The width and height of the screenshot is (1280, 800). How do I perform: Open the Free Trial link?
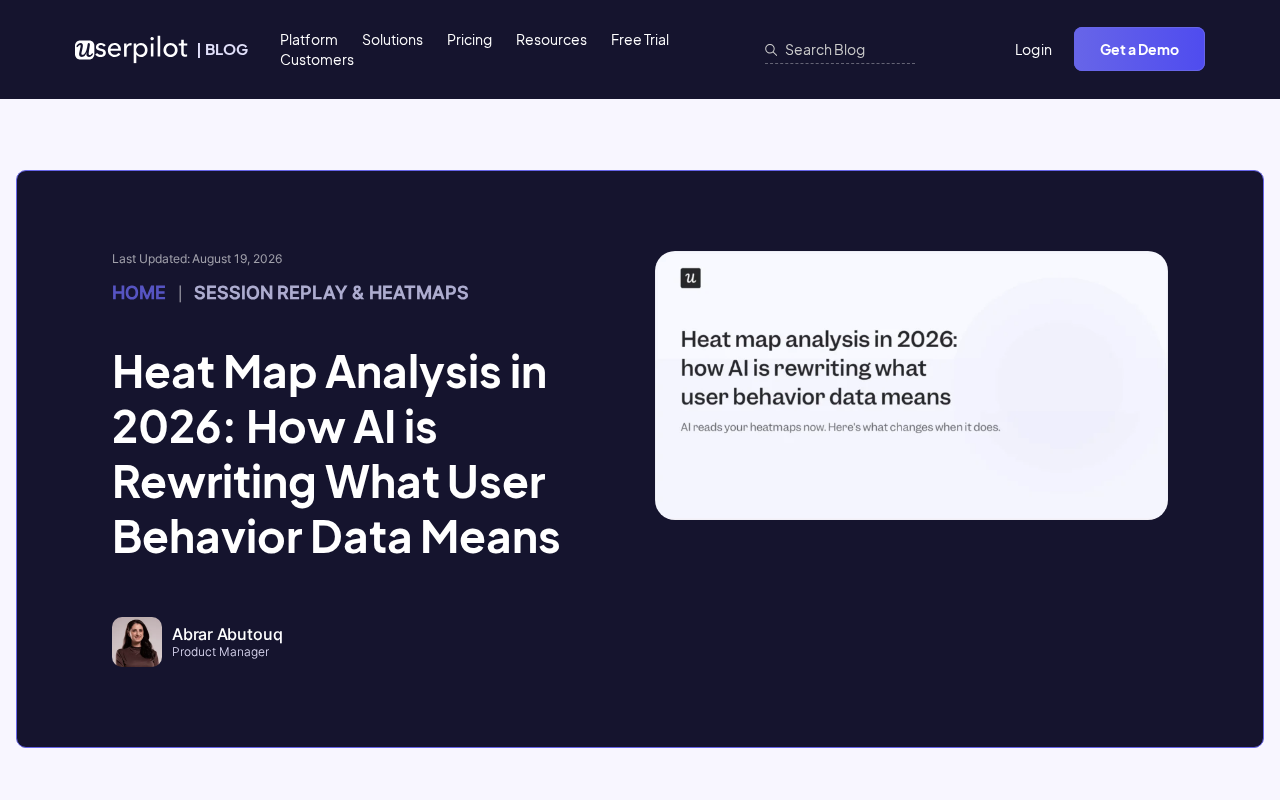(640, 39)
